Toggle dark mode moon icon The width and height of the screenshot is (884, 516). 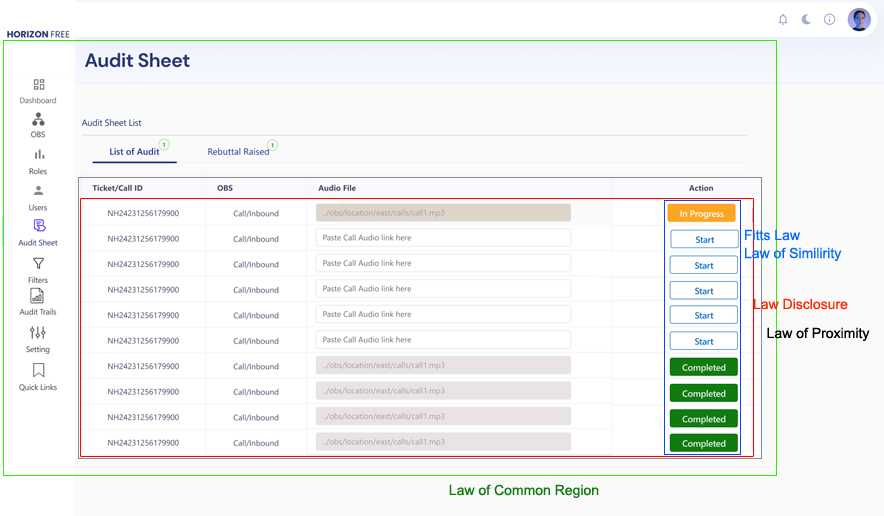point(806,19)
